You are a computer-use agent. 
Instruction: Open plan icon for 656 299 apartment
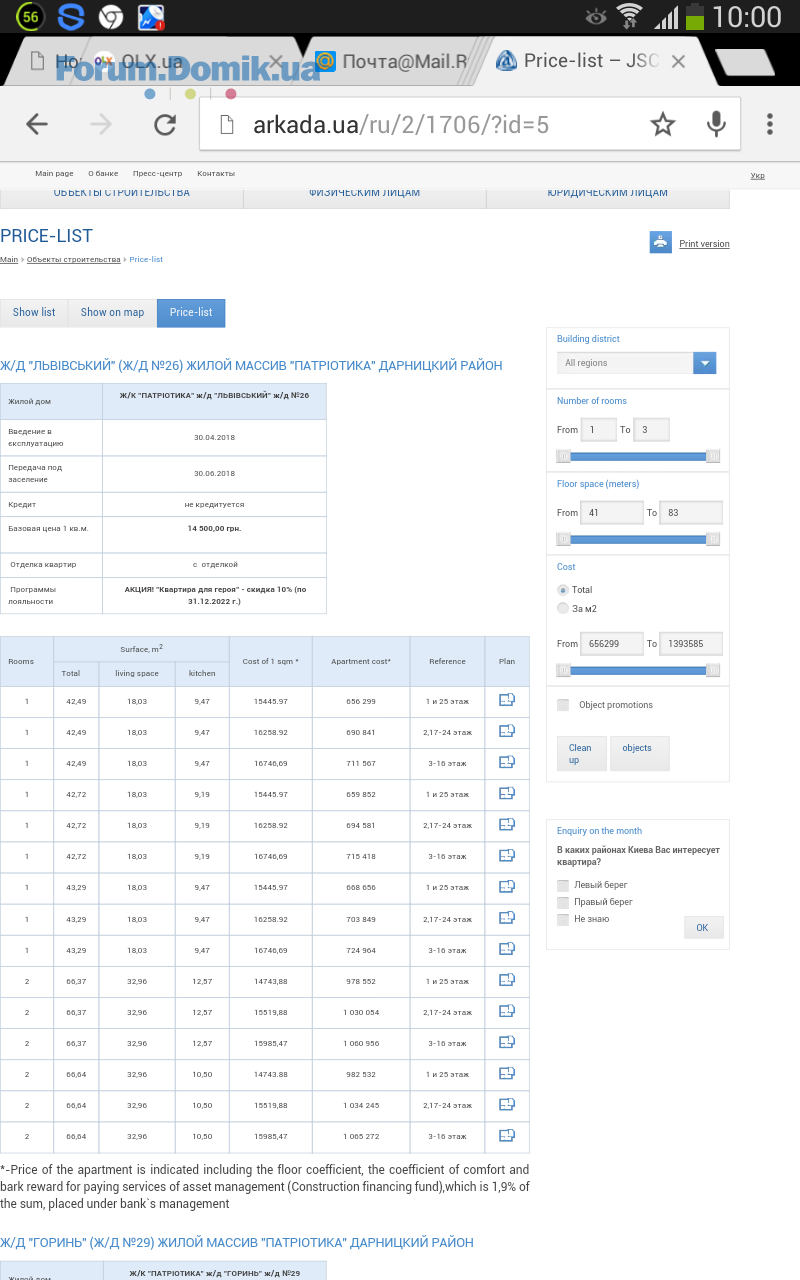point(507,700)
